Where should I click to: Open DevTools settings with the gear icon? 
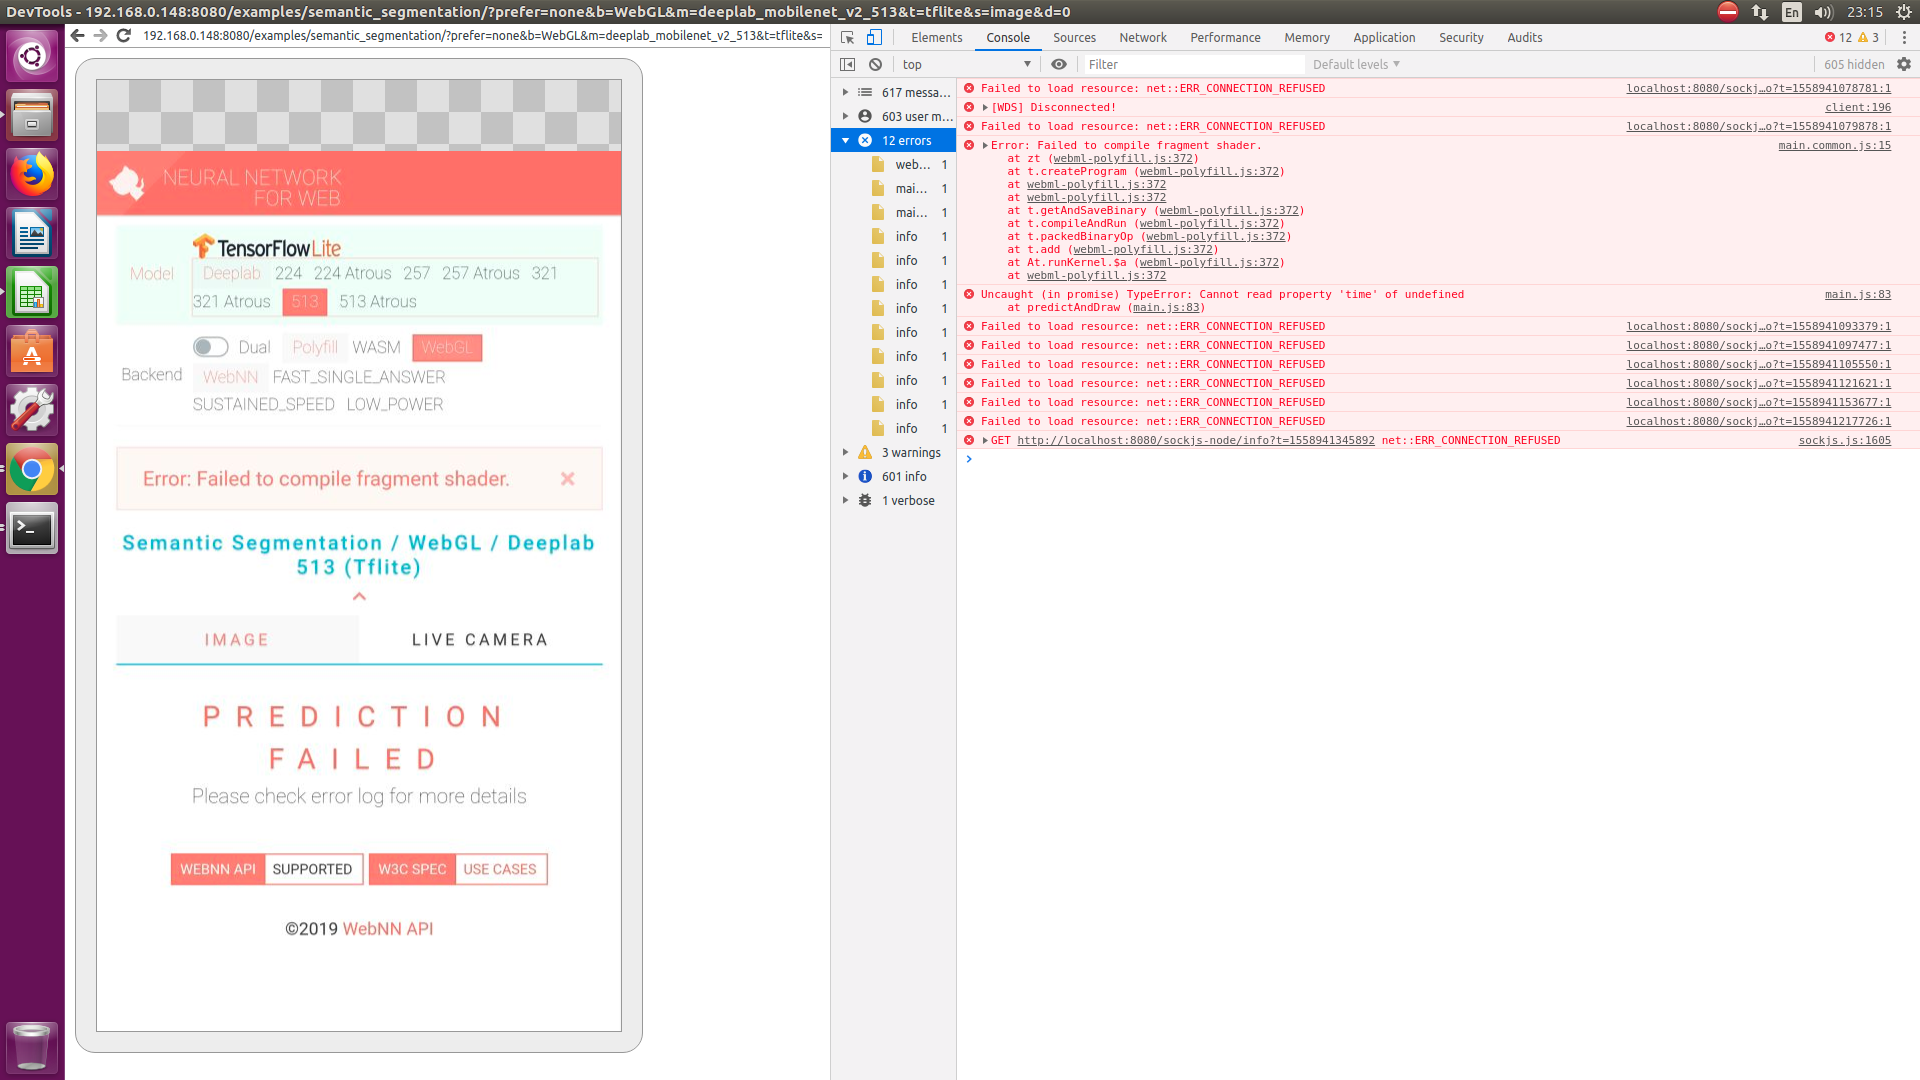point(1904,63)
